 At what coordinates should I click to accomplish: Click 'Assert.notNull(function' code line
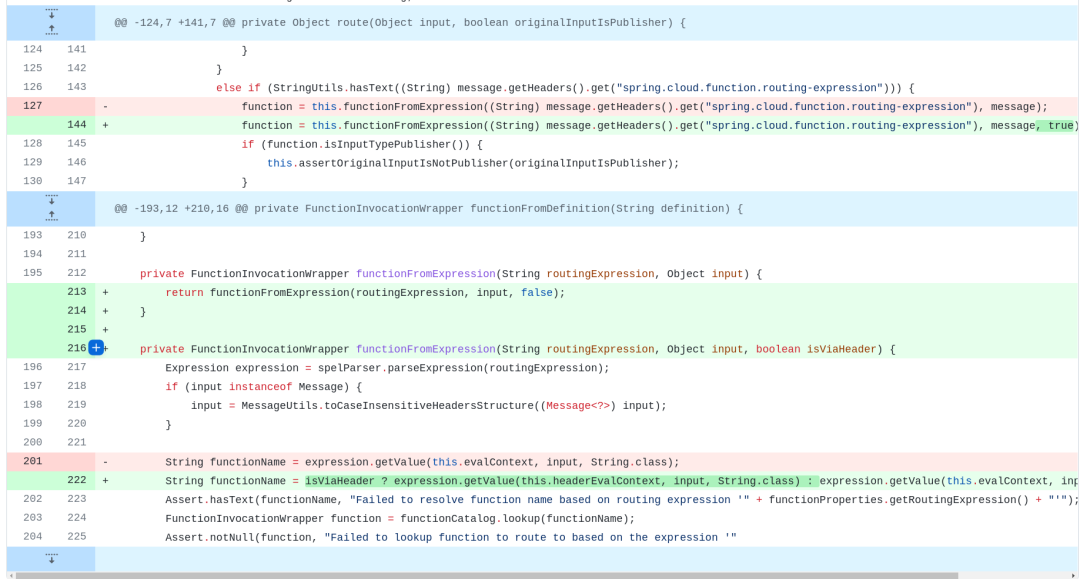(x=450, y=538)
